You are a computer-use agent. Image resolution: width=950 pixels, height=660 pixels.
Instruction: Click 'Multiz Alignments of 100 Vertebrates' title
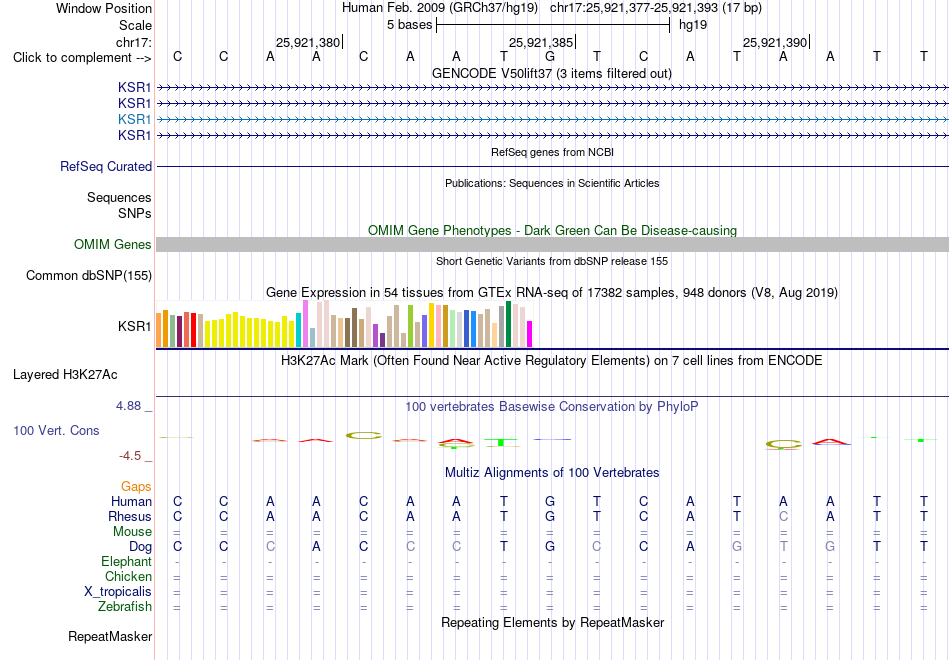(552, 472)
